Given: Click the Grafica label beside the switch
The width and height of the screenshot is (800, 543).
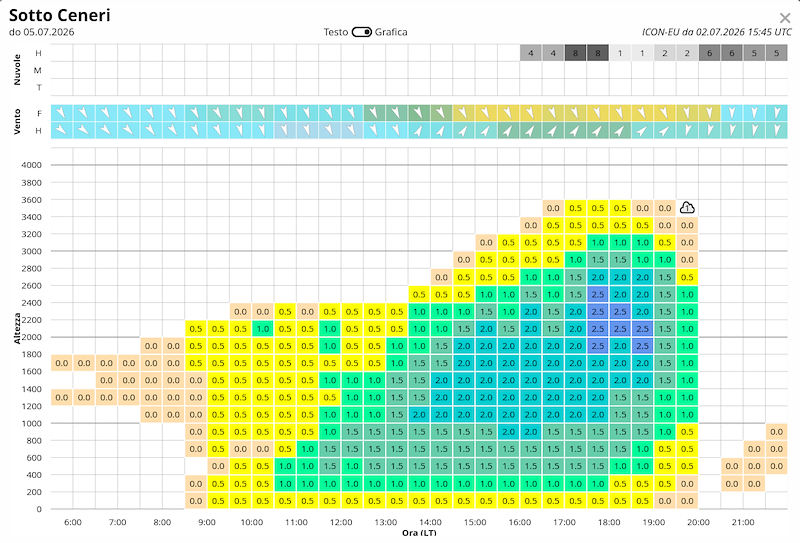Looking at the screenshot, I should pos(391,32).
